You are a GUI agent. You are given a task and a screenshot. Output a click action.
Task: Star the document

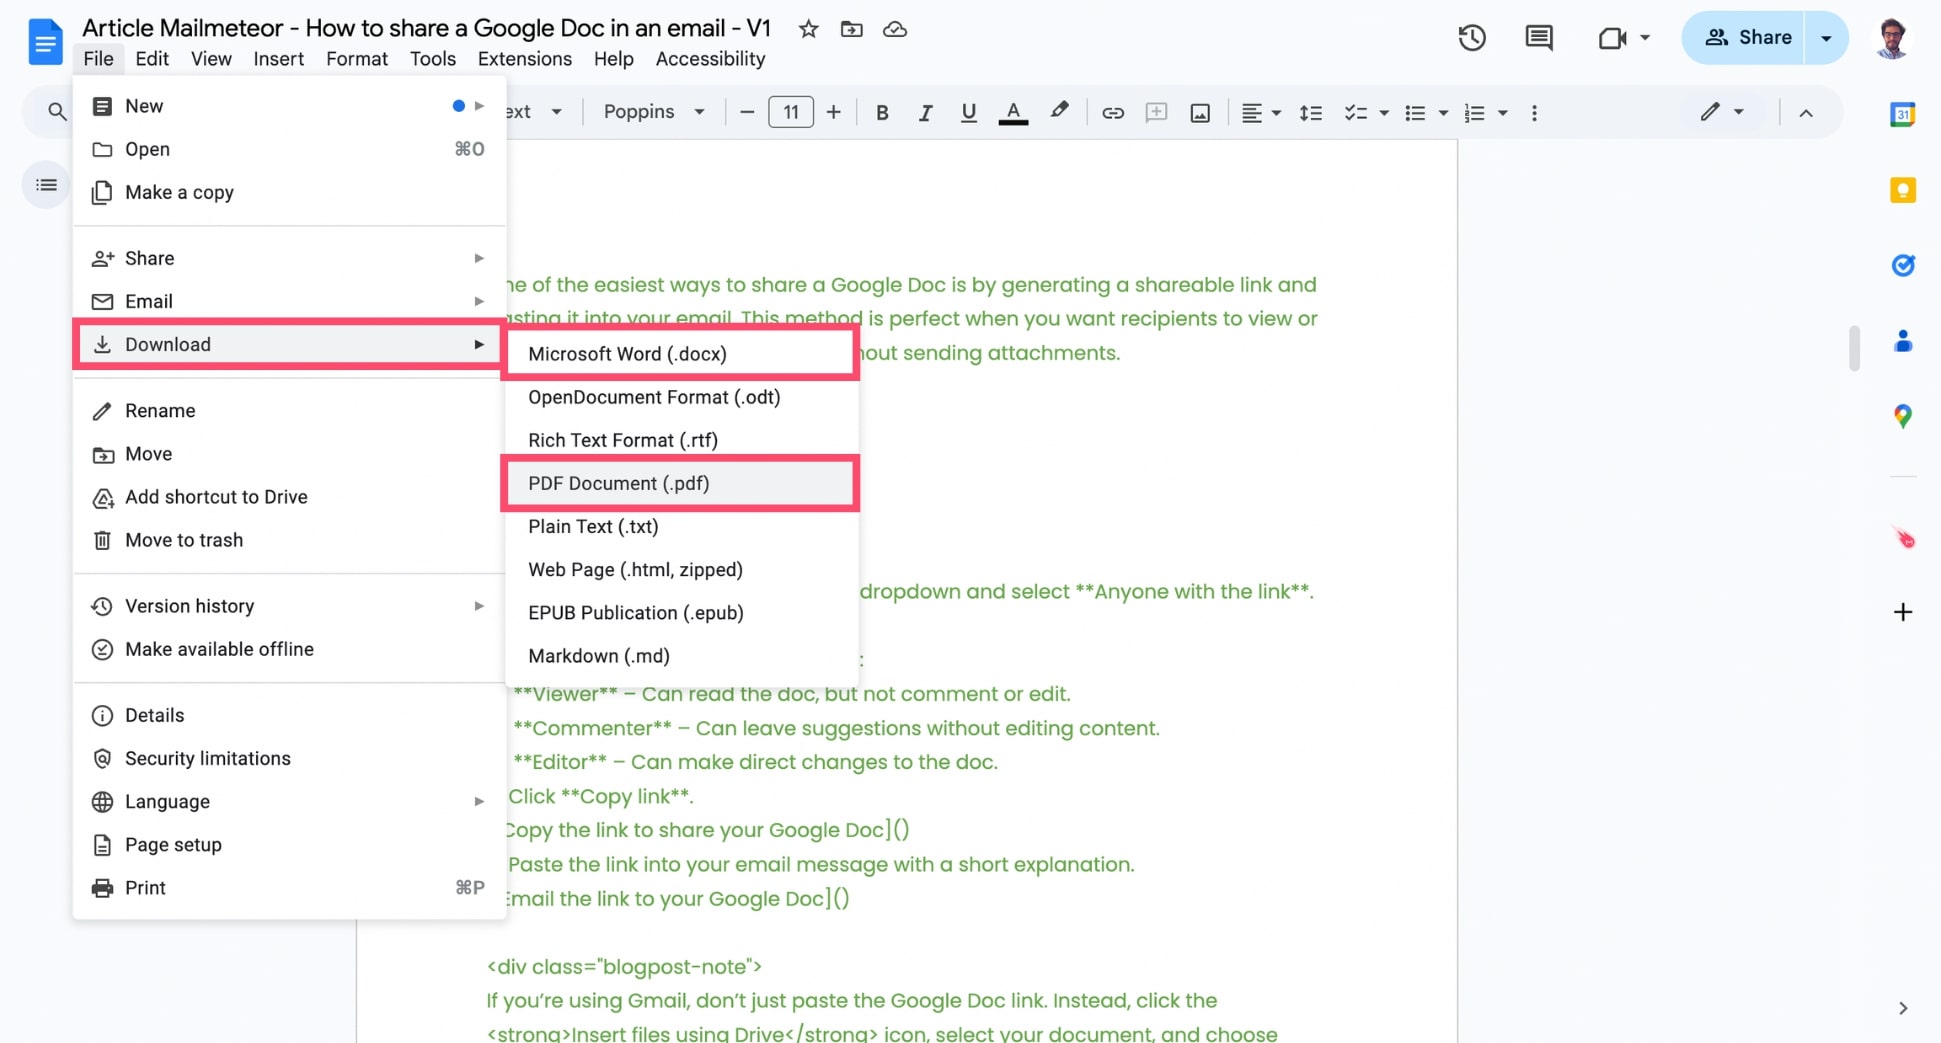(x=807, y=29)
